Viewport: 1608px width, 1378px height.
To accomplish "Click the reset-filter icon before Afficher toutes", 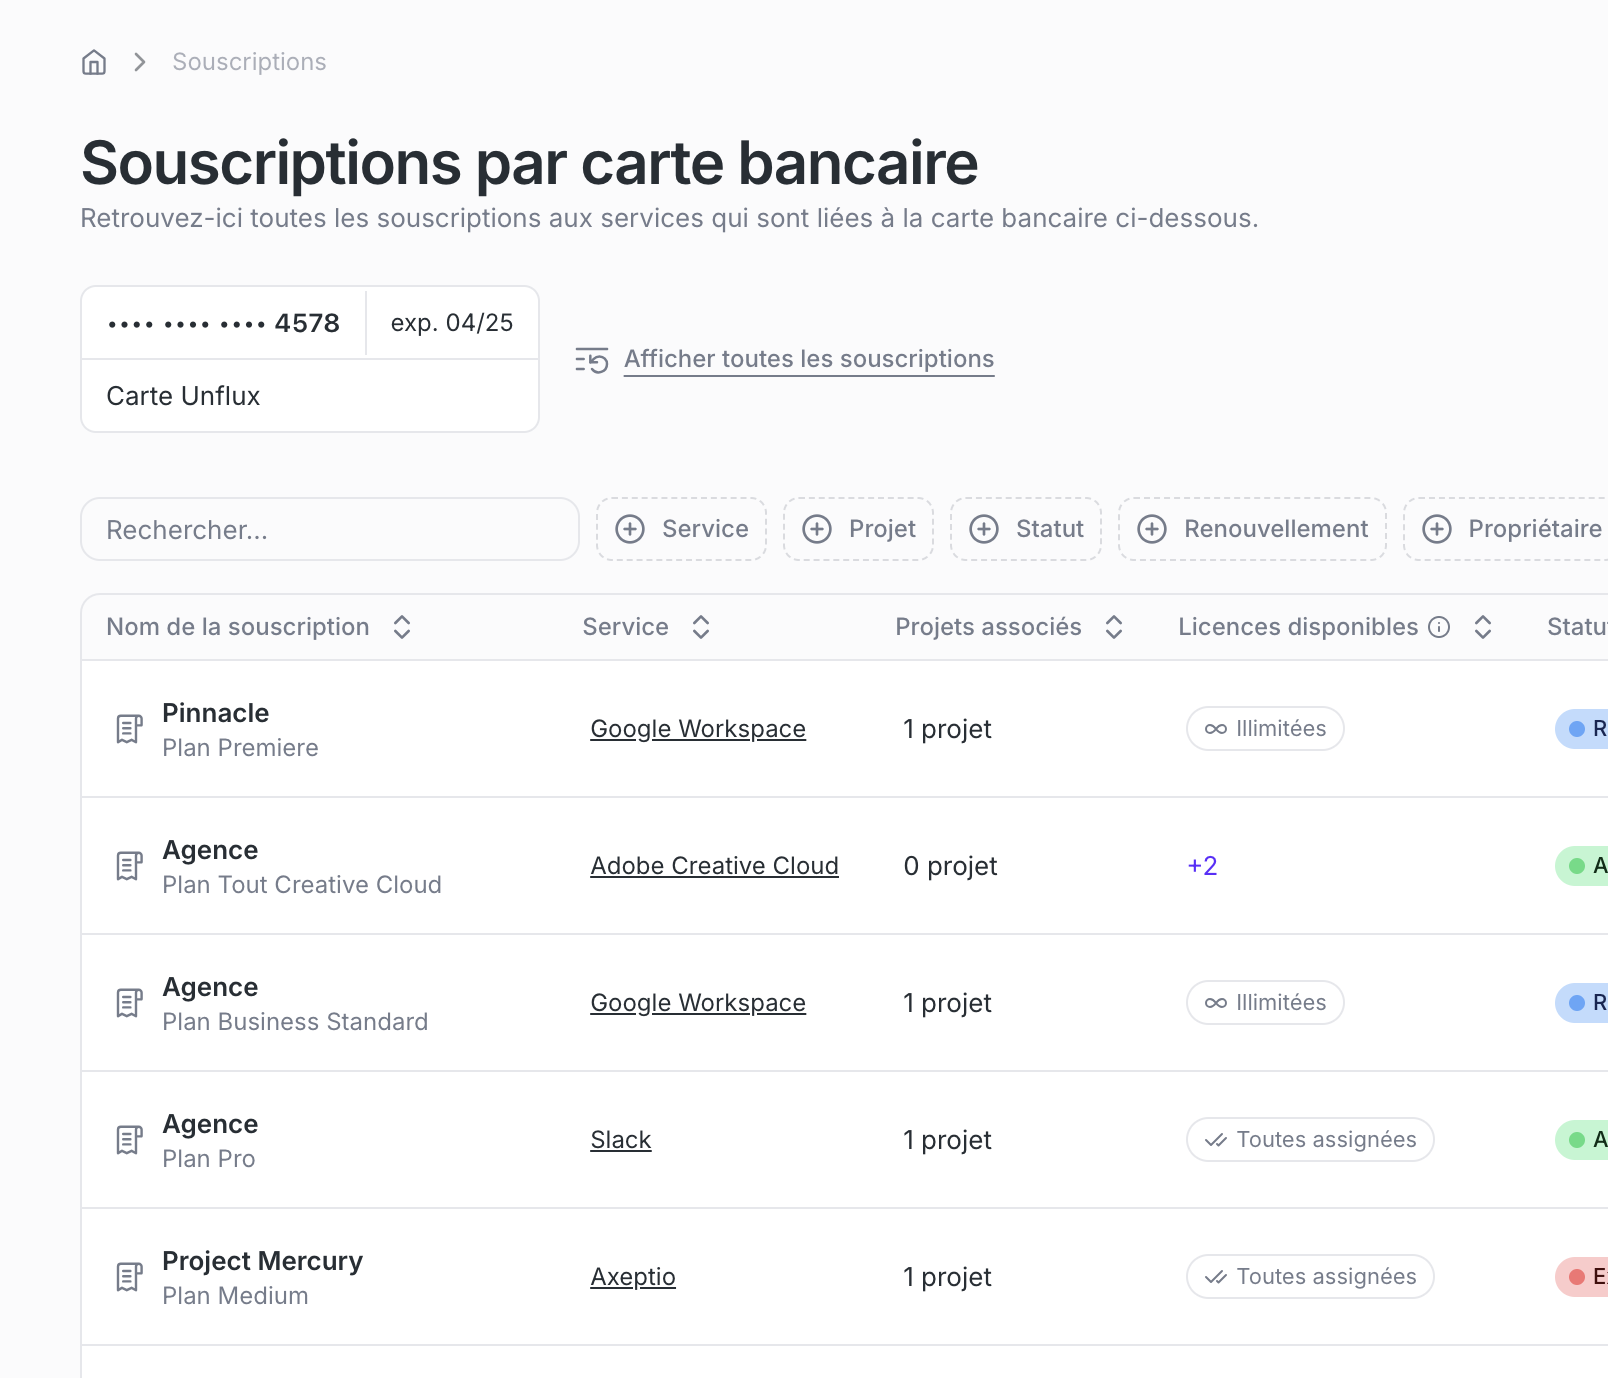I will tap(592, 360).
